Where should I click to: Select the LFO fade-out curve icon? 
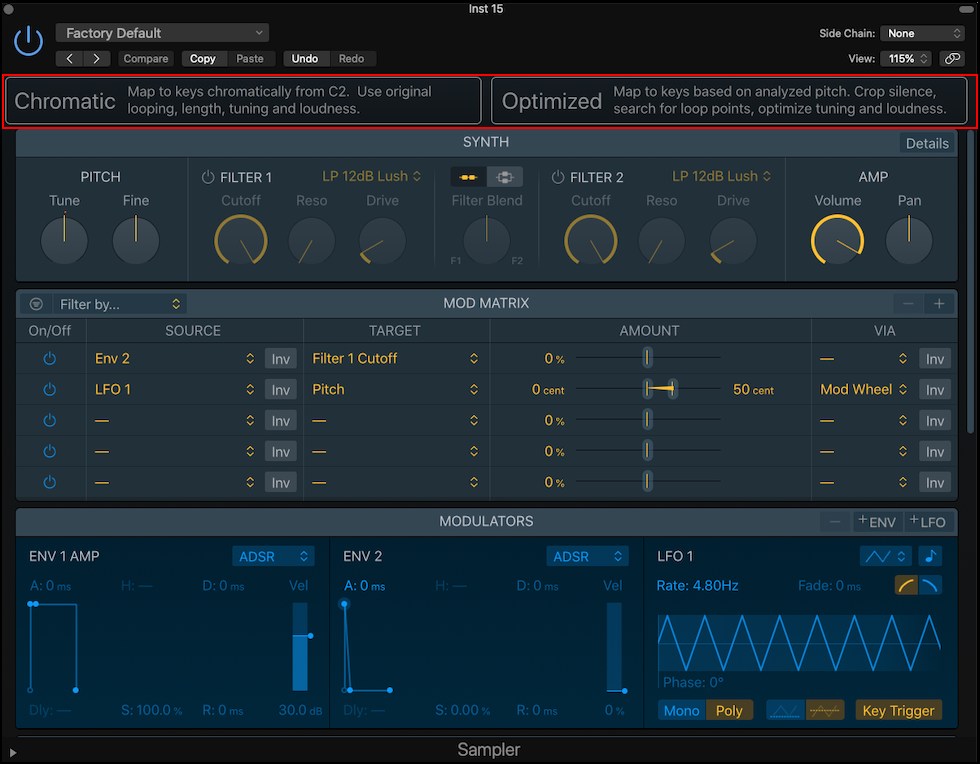click(x=930, y=585)
